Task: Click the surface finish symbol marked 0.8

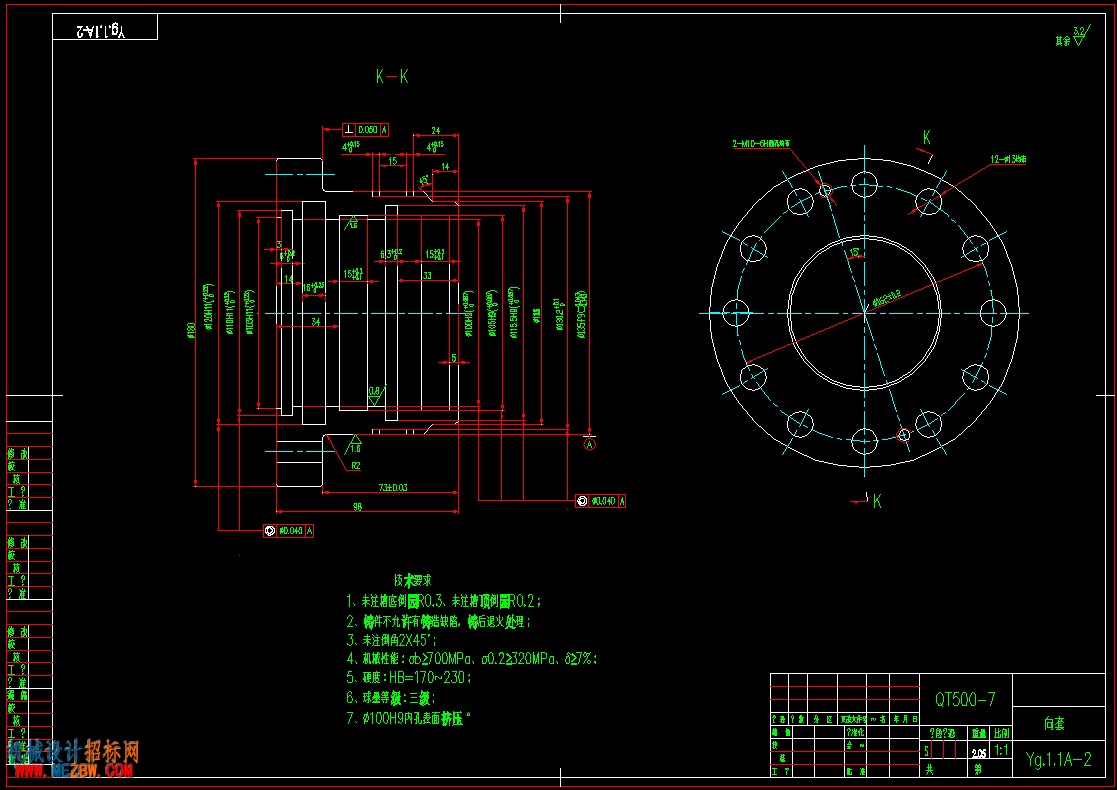Action: (x=377, y=393)
